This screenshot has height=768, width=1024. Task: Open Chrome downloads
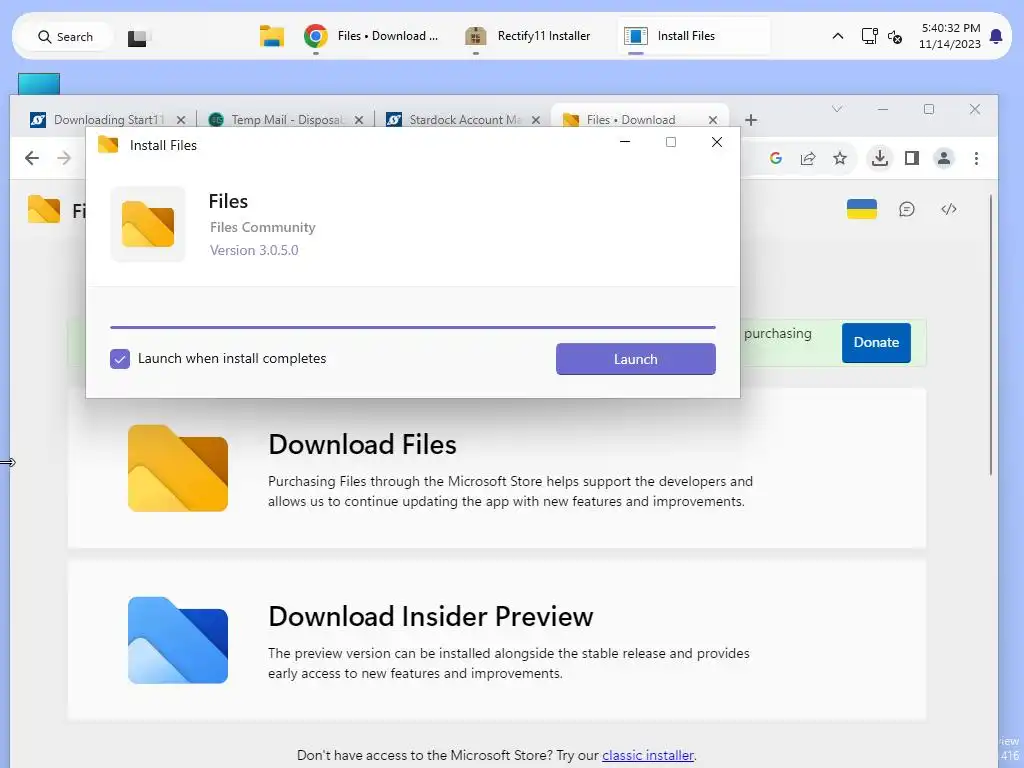tap(880, 158)
